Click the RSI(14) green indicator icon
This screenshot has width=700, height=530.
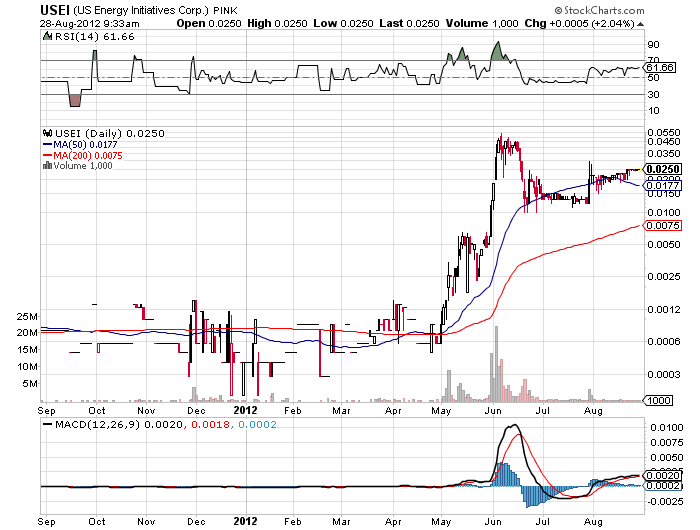click(47, 36)
